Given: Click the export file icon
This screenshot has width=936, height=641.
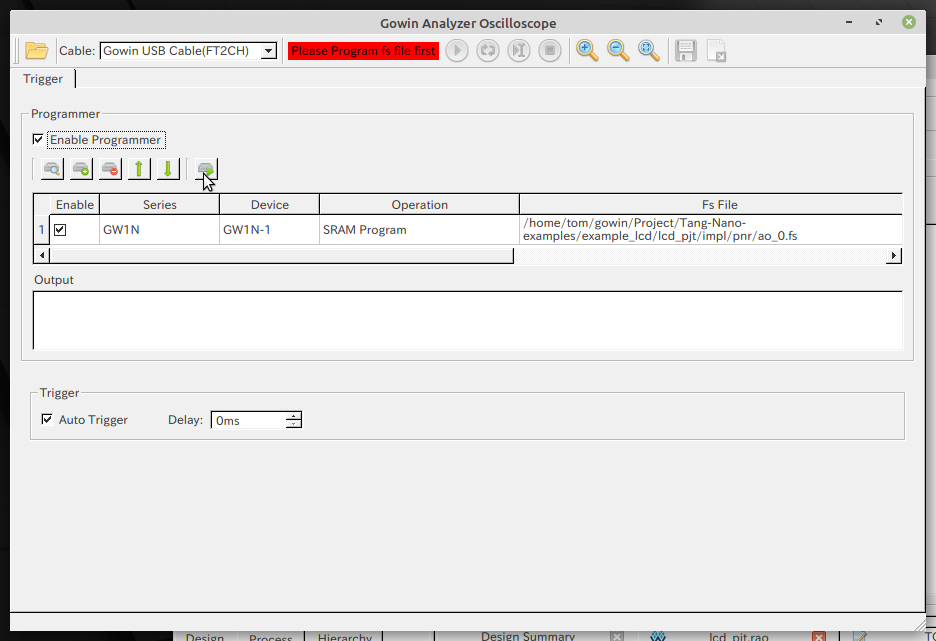Looking at the screenshot, I should point(716,51).
